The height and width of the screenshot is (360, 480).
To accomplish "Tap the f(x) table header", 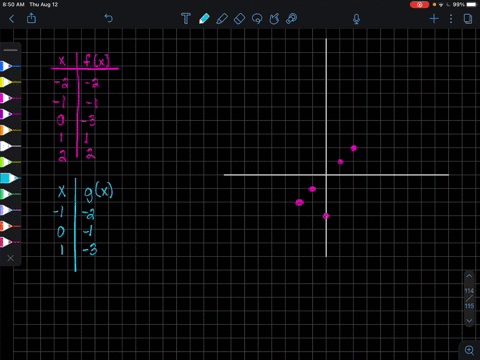I will point(96,60).
